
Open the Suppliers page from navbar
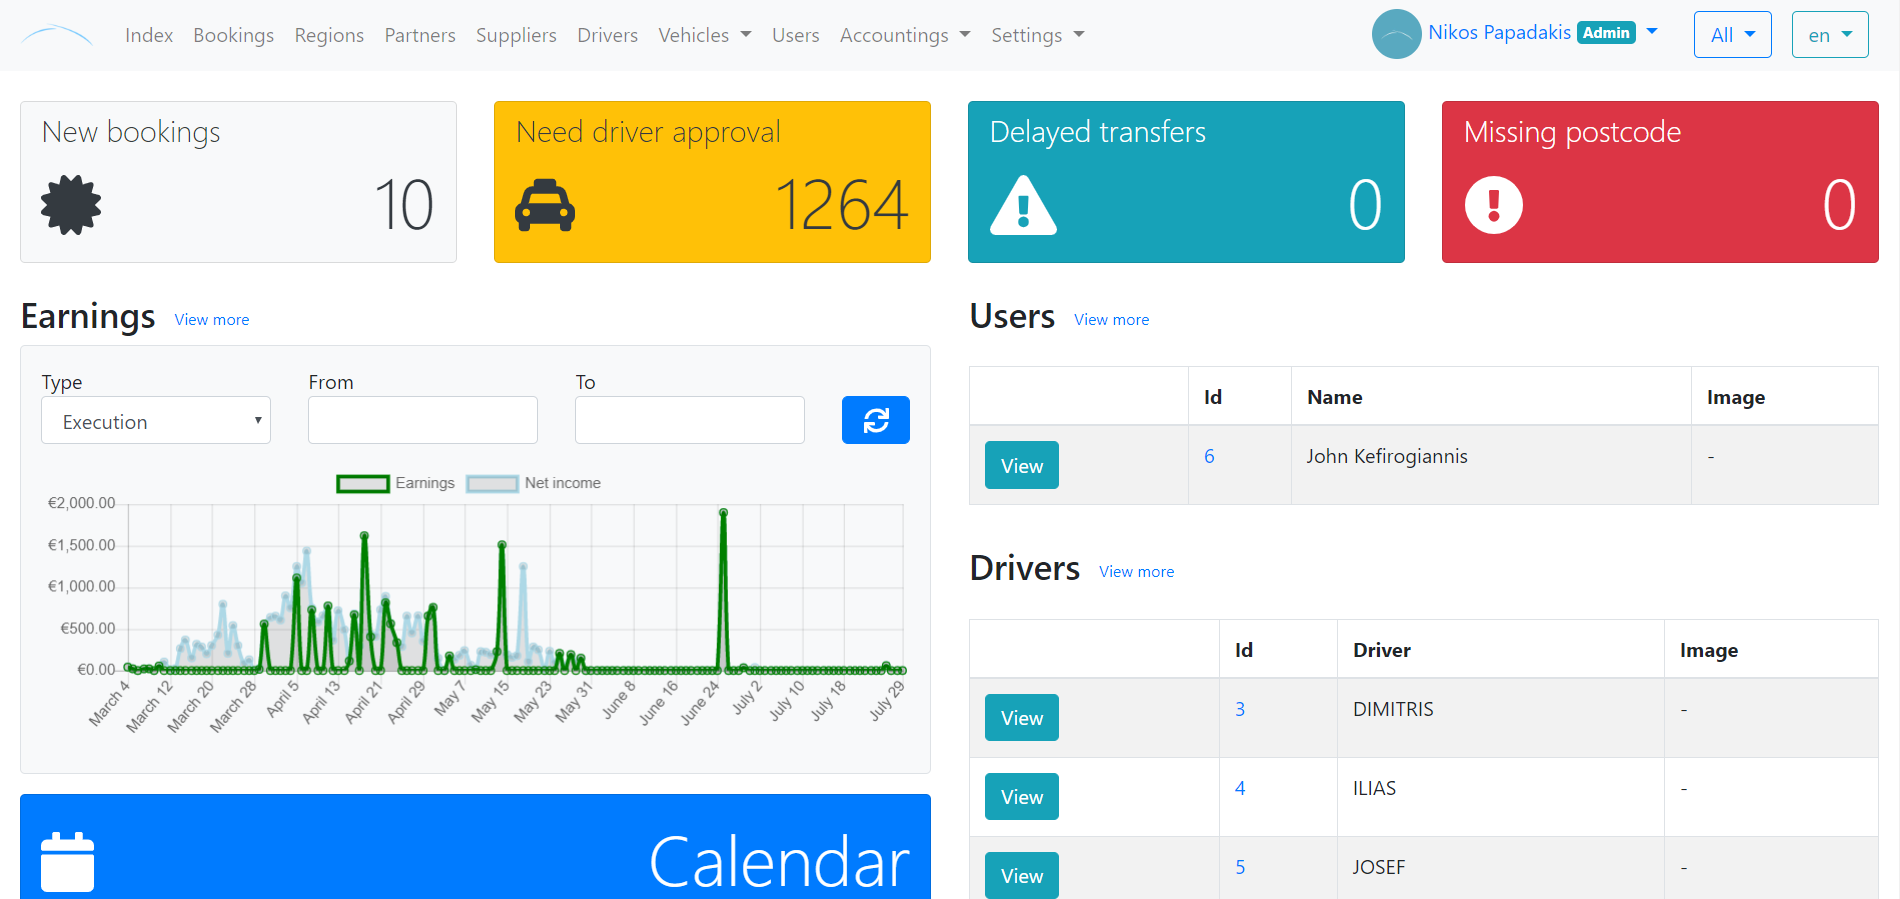pyautogui.click(x=516, y=35)
